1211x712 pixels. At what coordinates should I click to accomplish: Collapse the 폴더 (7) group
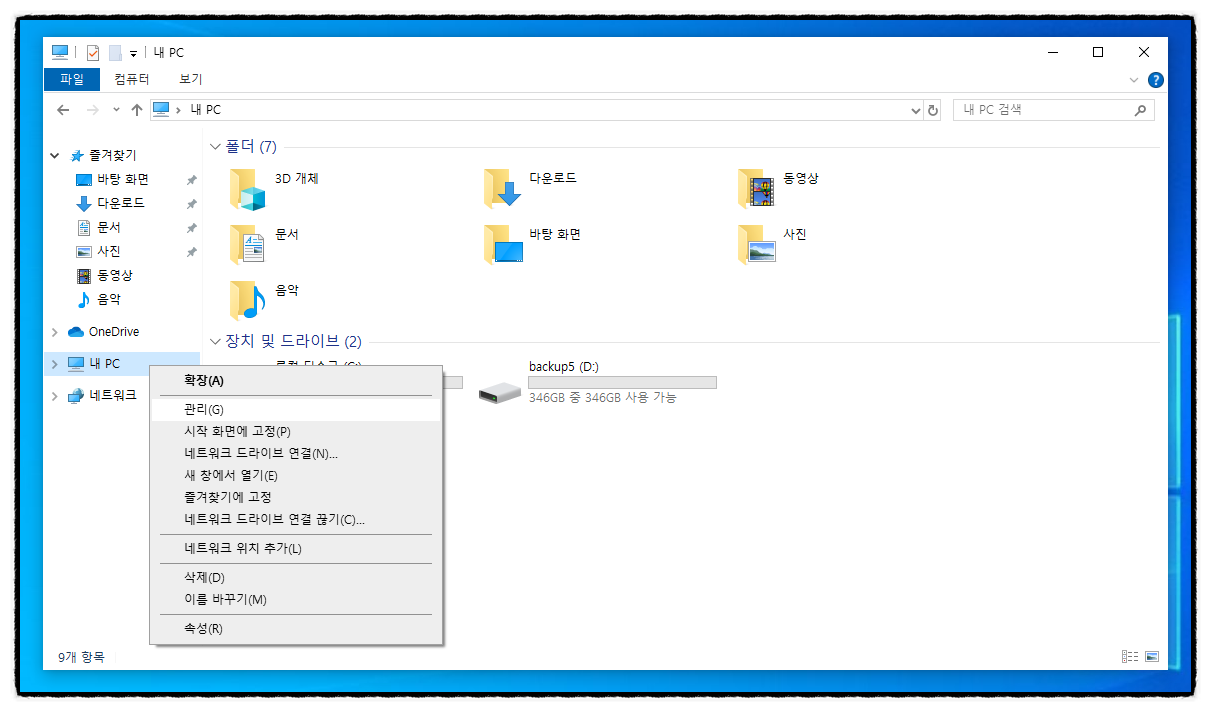tap(215, 147)
